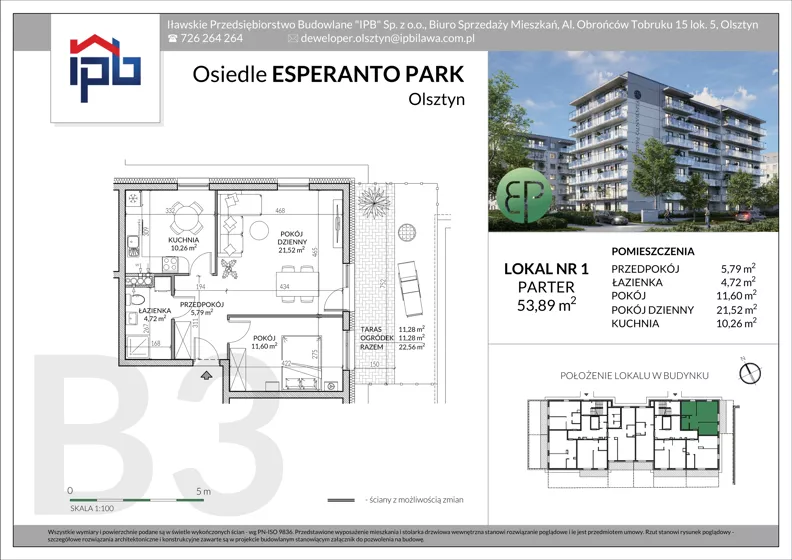The width and height of the screenshot is (792, 560).
Task: Click the entrance arrow on the floor plan
Action: point(207,375)
